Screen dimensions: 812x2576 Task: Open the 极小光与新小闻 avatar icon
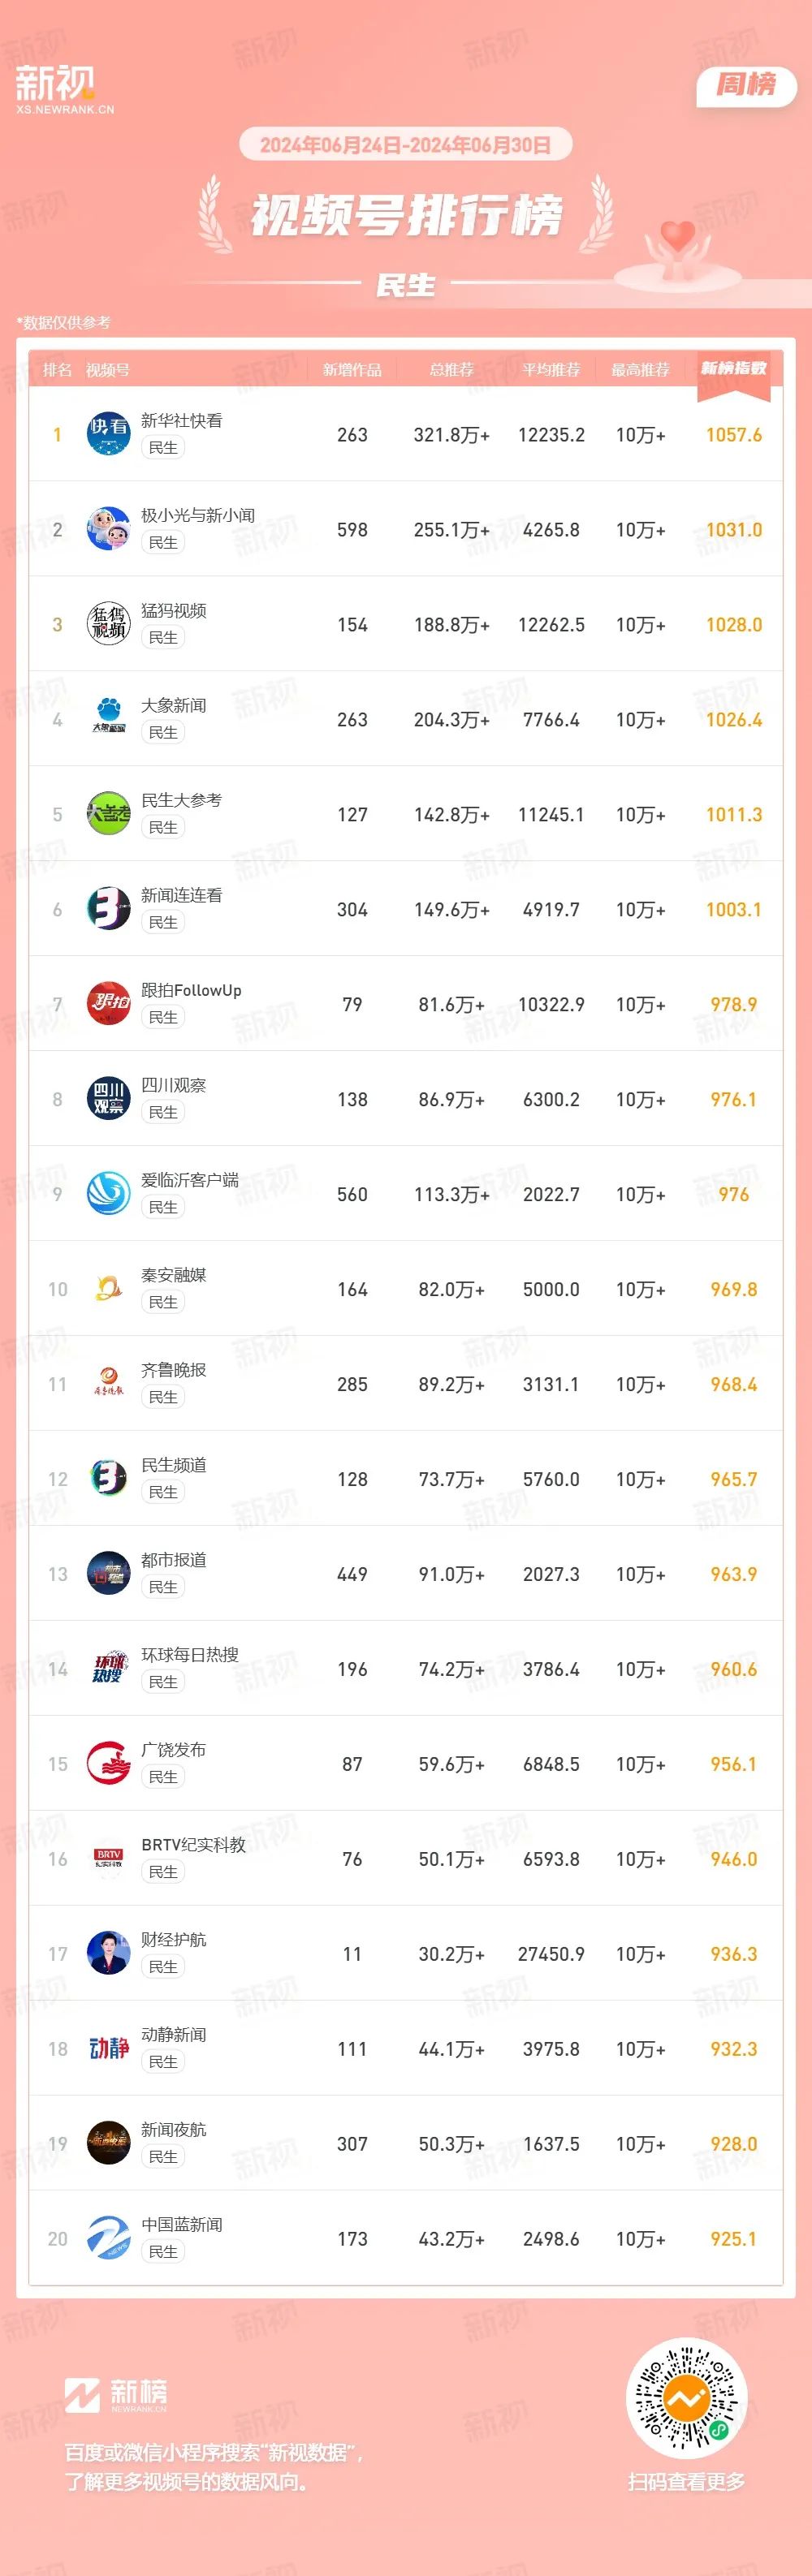point(108,528)
